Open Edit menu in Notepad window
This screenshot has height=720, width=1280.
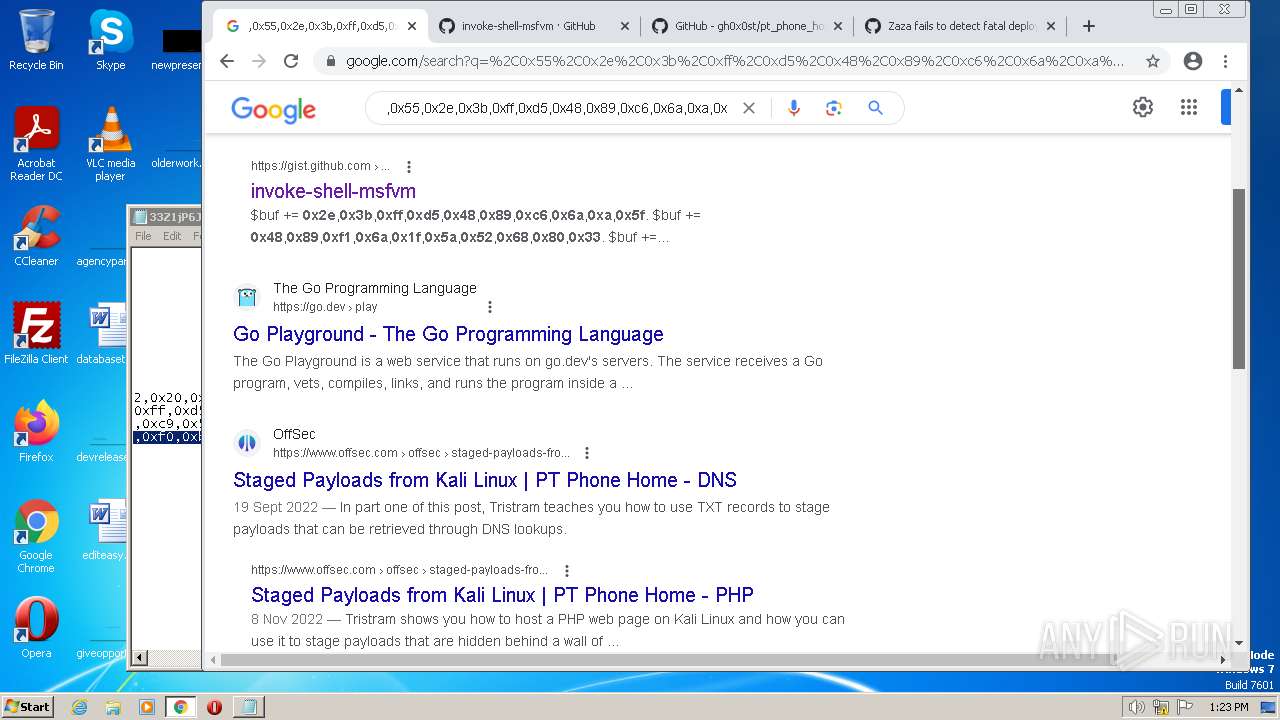tap(172, 236)
